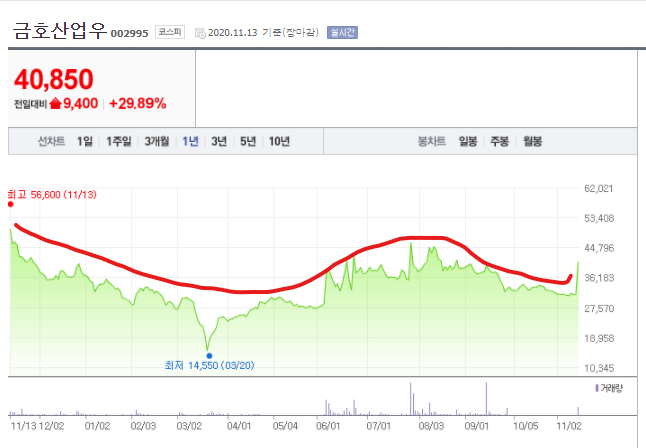Select the 1일 line chart period
Screen dimensions: 646x448
coord(85,141)
